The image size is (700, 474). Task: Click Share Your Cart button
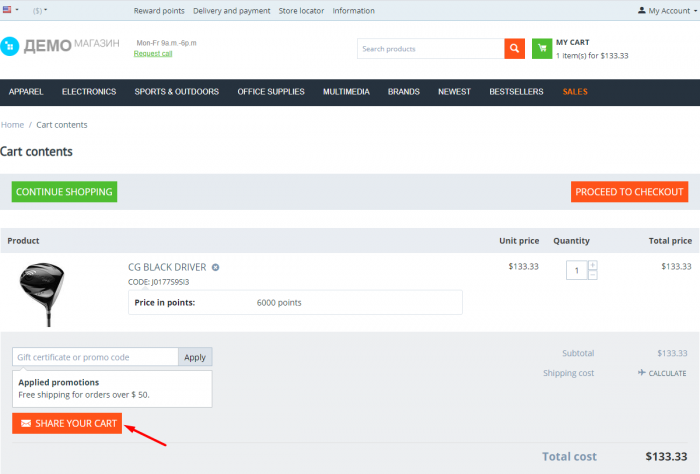coord(67,424)
